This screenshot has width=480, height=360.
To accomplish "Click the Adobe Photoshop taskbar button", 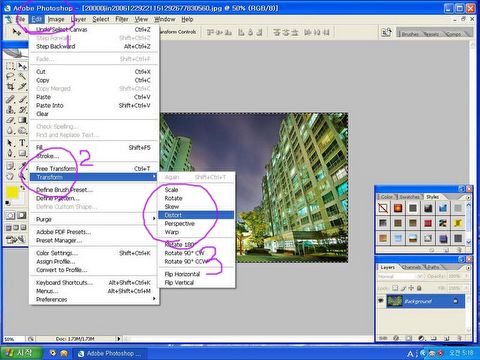I will point(109,353).
